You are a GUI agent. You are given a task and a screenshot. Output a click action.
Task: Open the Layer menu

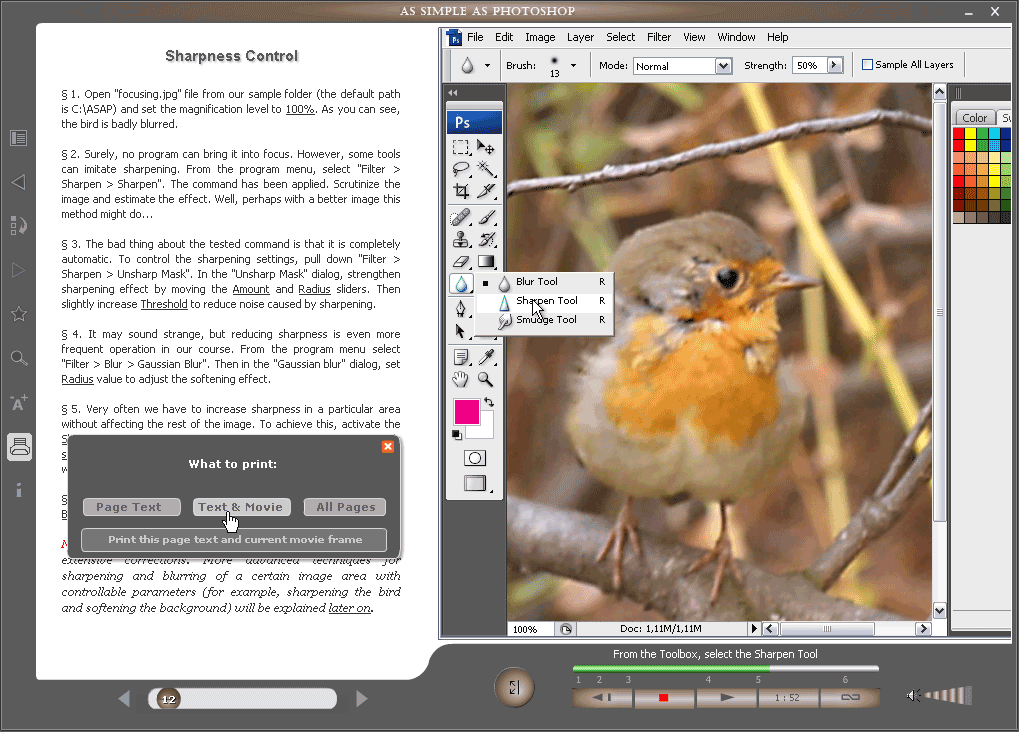point(580,37)
